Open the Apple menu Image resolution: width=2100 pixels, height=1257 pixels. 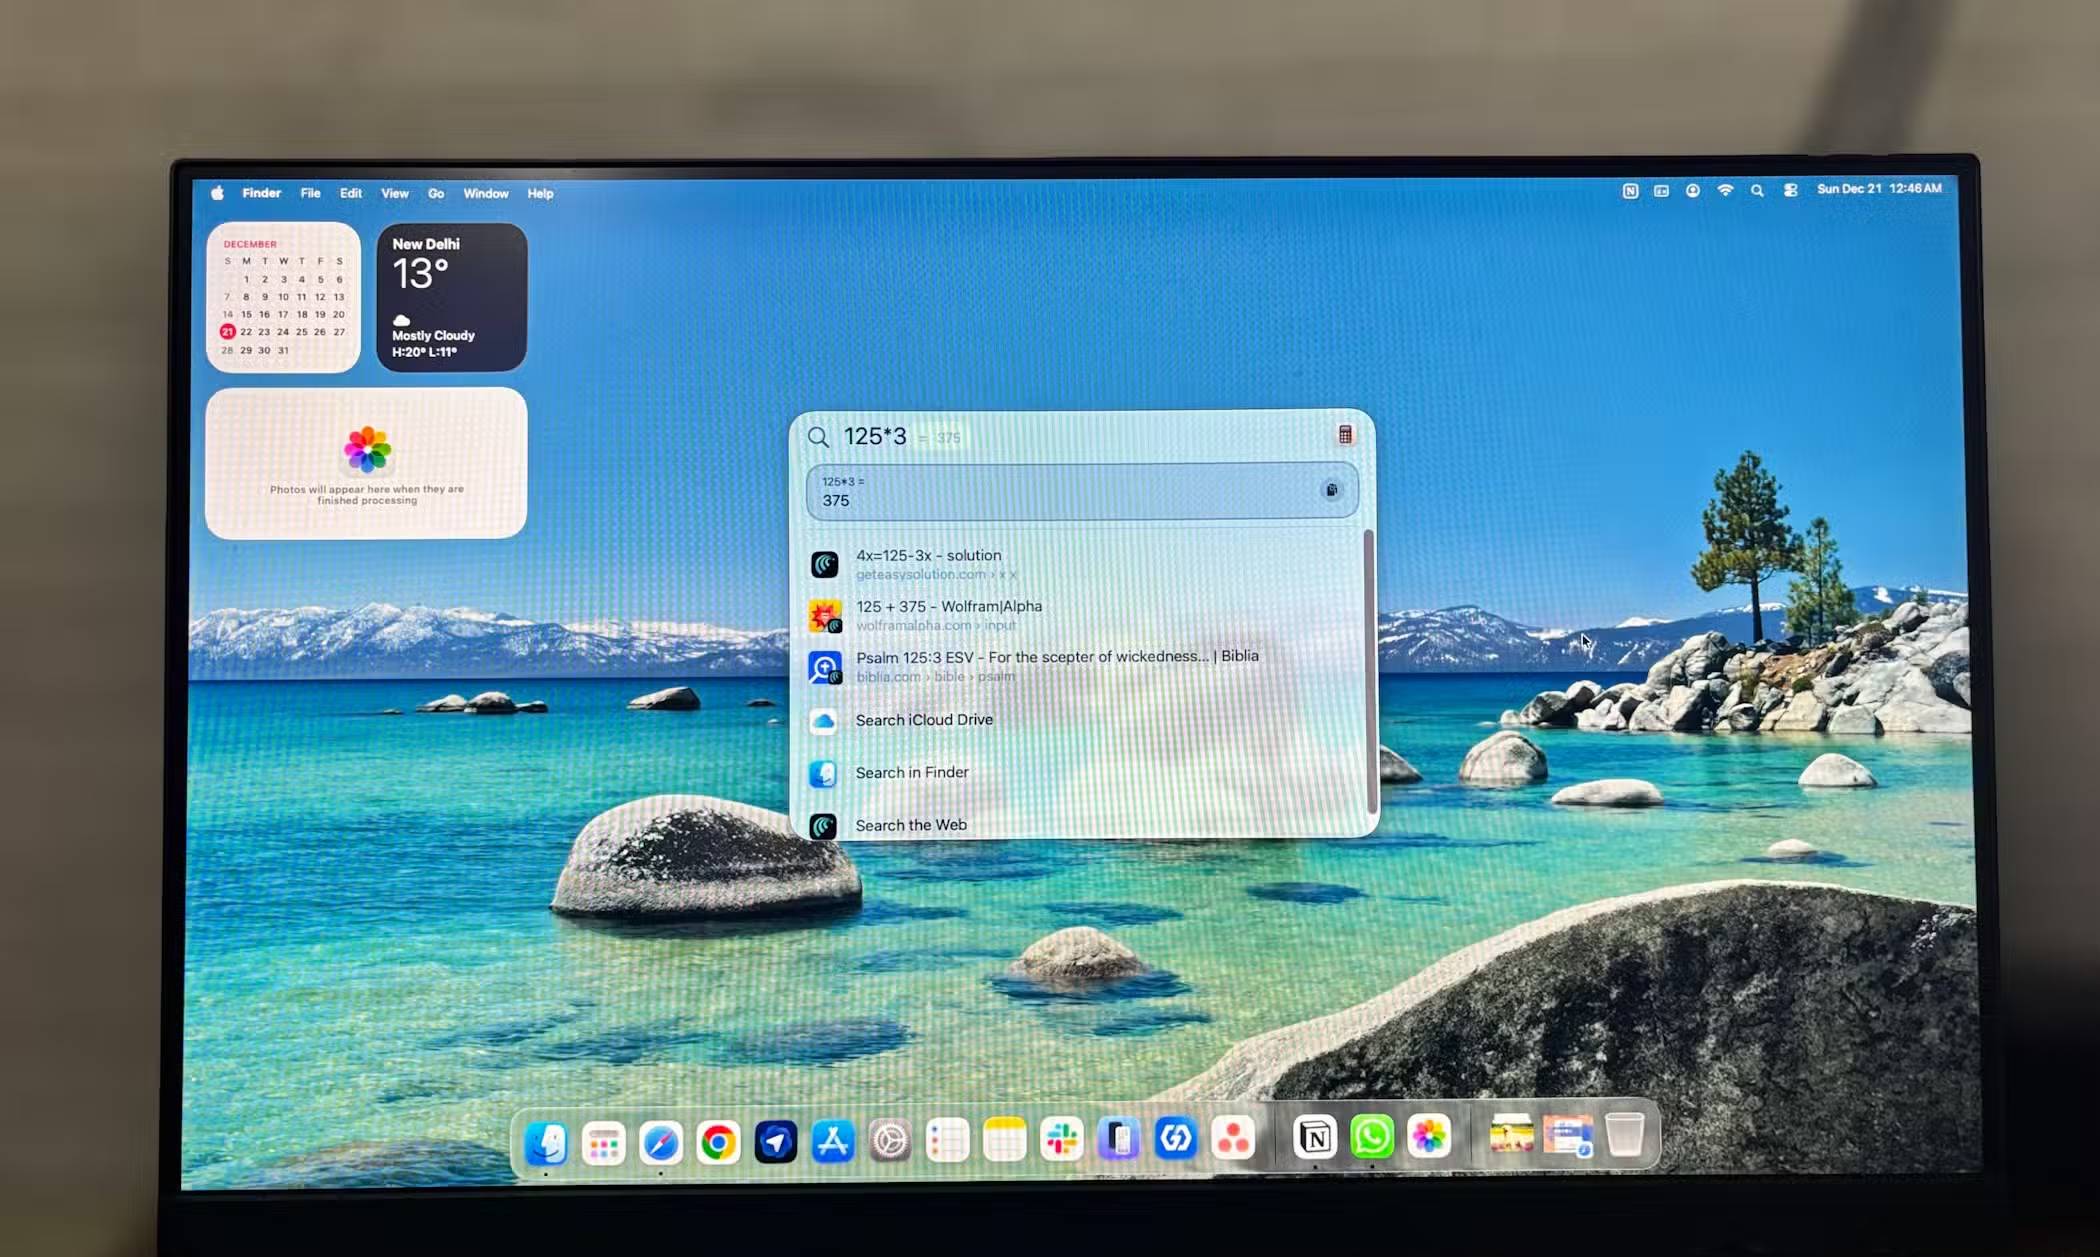click(x=217, y=193)
